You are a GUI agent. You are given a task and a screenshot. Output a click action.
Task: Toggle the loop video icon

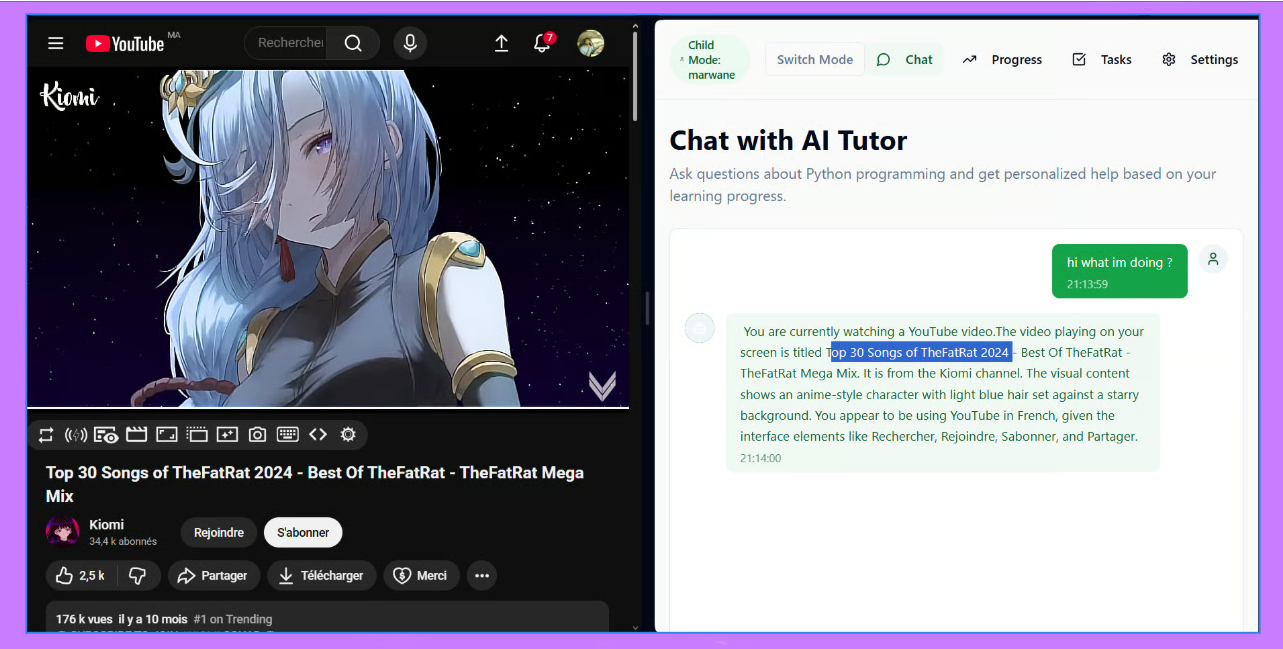tap(46, 434)
